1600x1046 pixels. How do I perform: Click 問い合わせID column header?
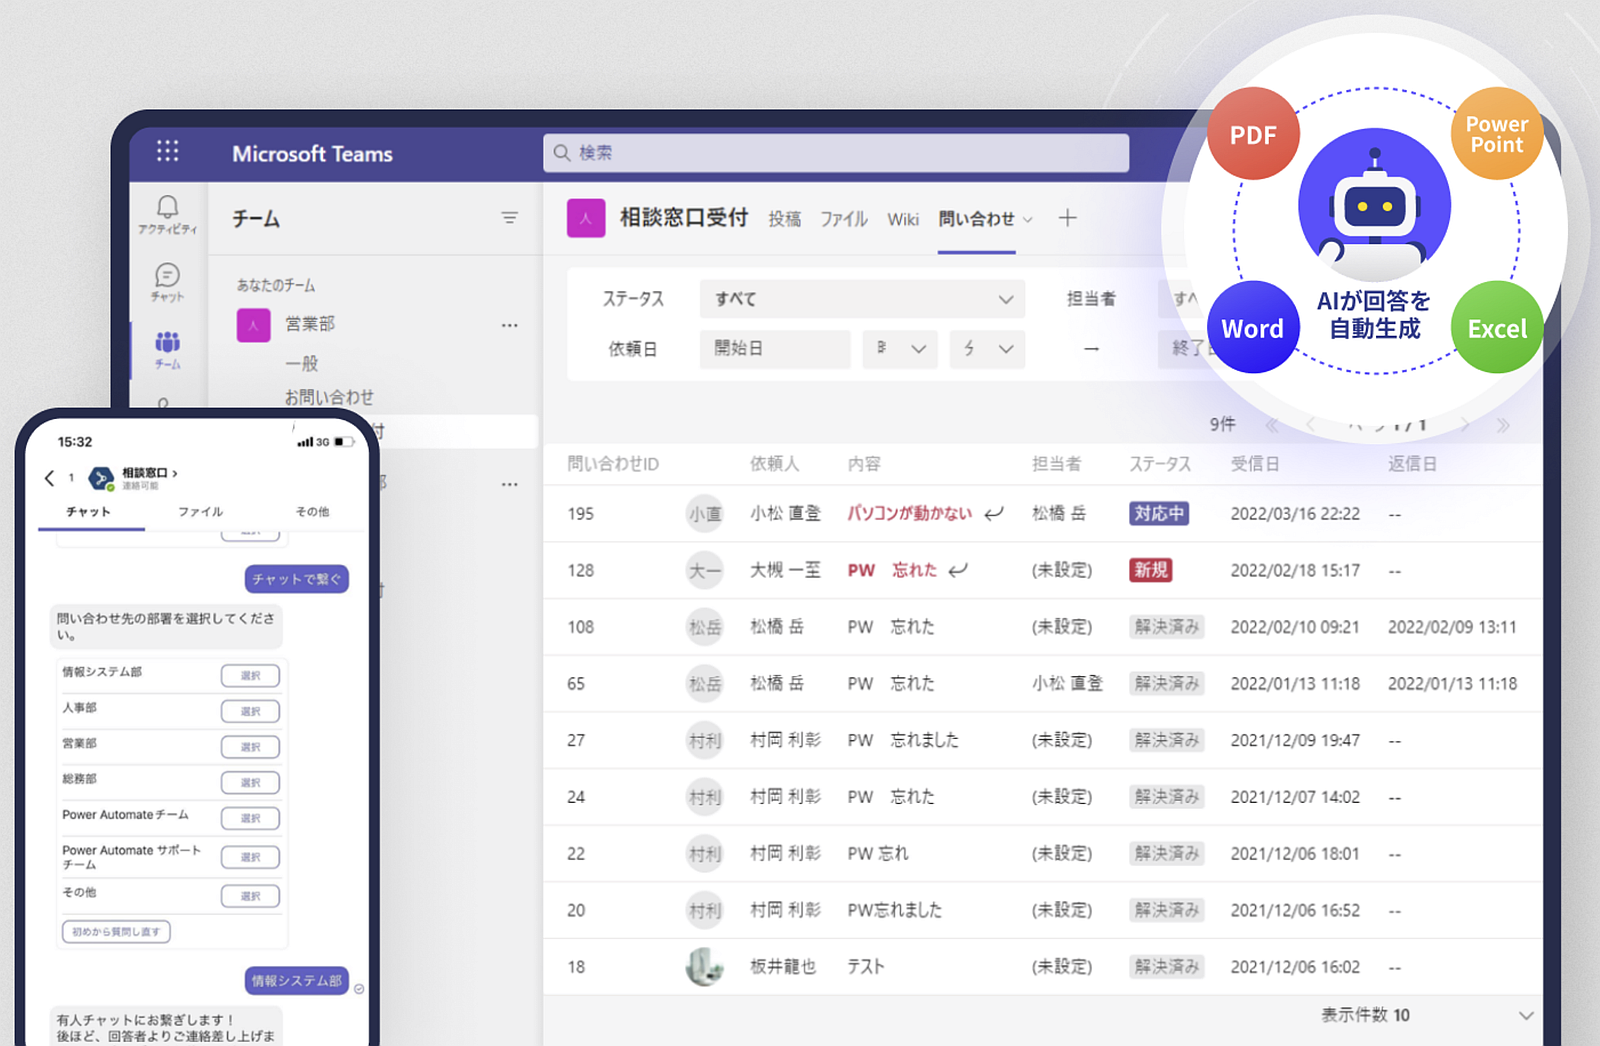(613, 464)
